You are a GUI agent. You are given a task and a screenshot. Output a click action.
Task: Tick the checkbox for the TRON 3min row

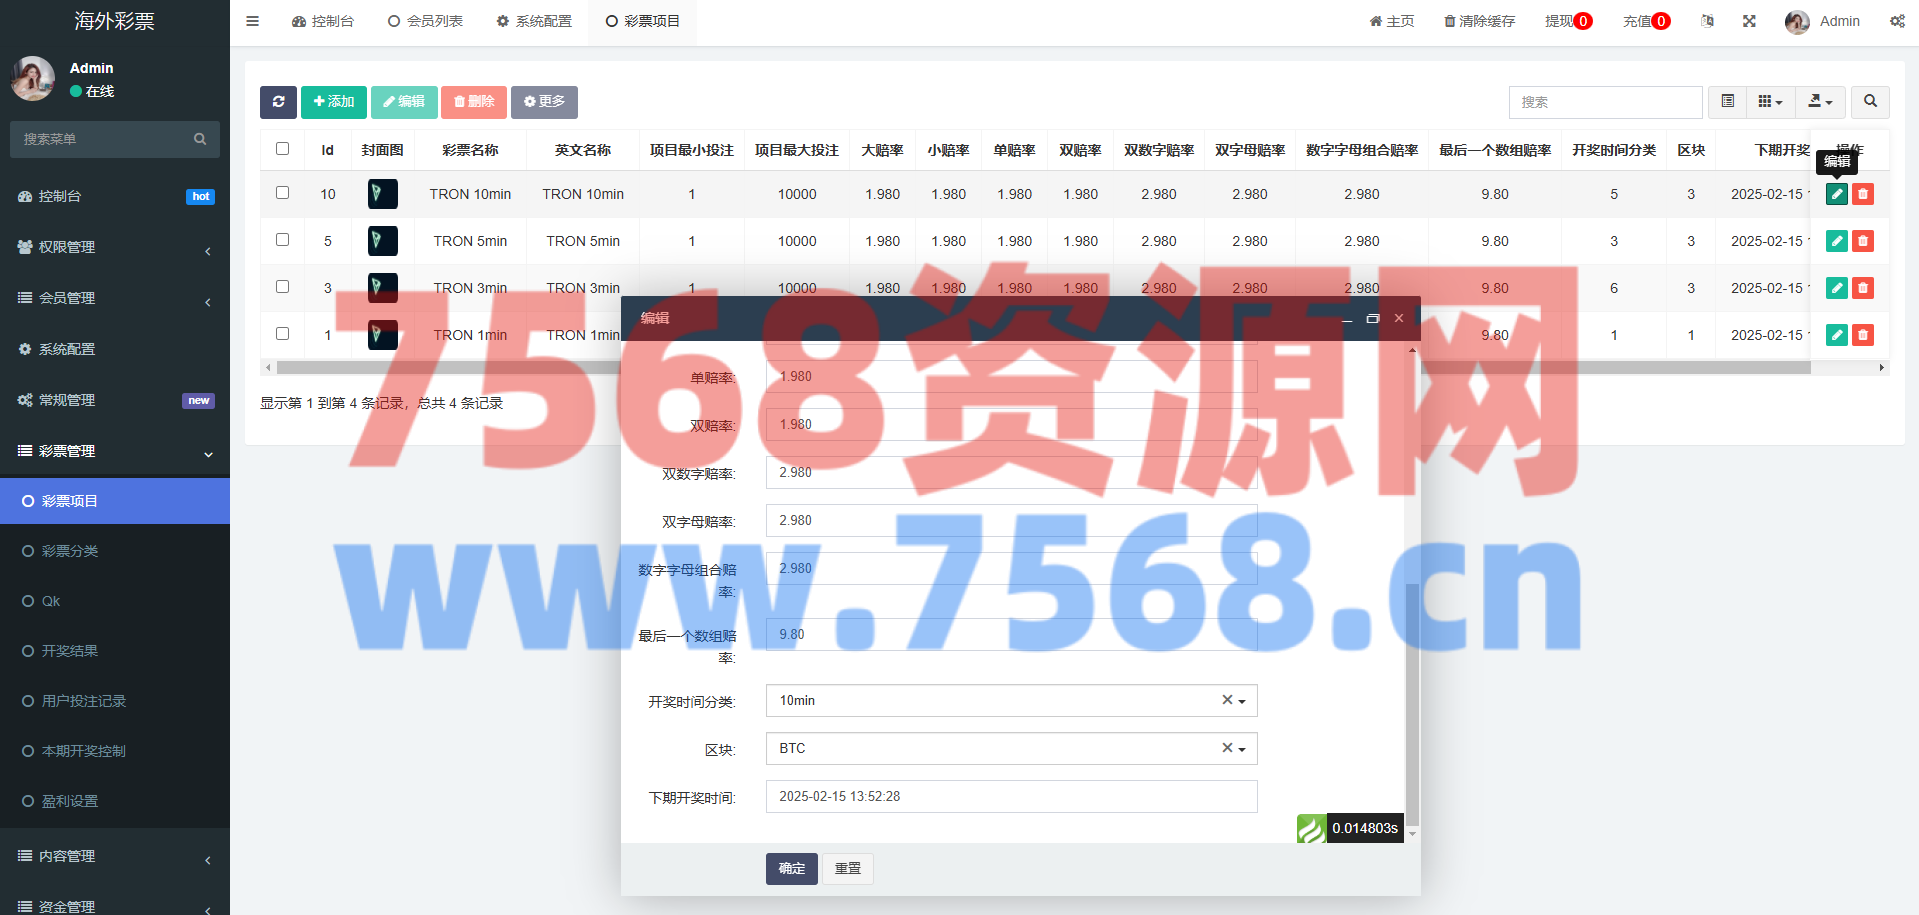click(282, 287)
